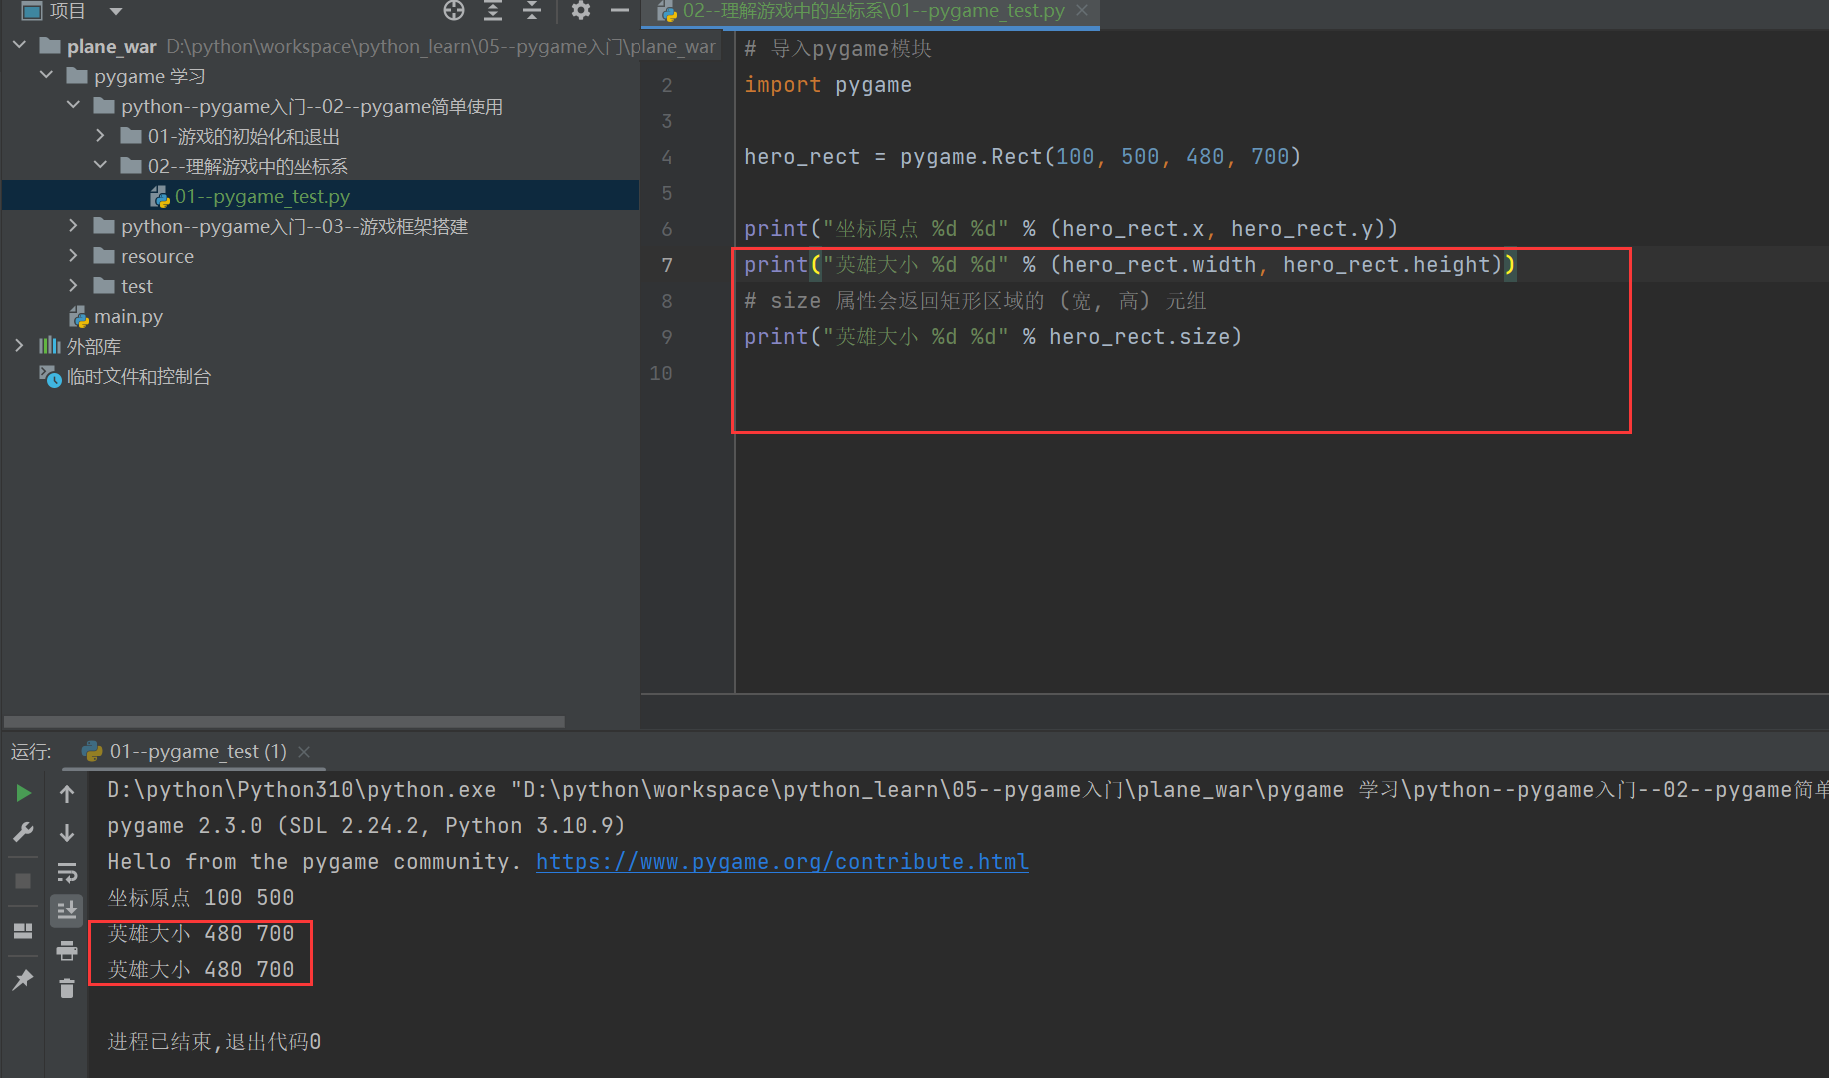The height and width of the screenshot is (1078, 1829).
Task: Click the print icon in run console
Action: [67, 950]
